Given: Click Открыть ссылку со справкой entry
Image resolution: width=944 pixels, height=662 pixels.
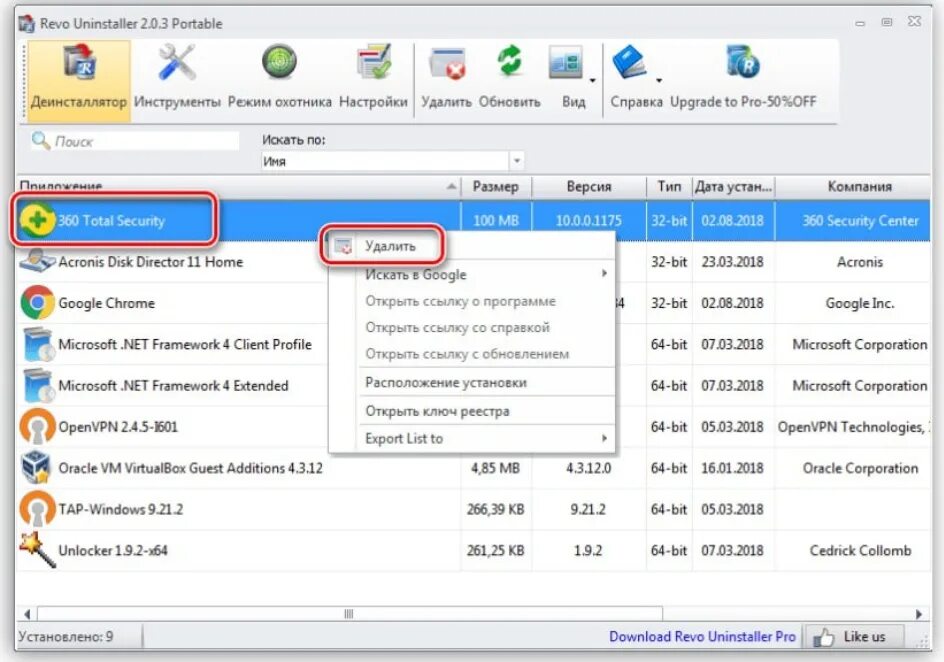Looking at the screenshot, I should pos(471,327).
